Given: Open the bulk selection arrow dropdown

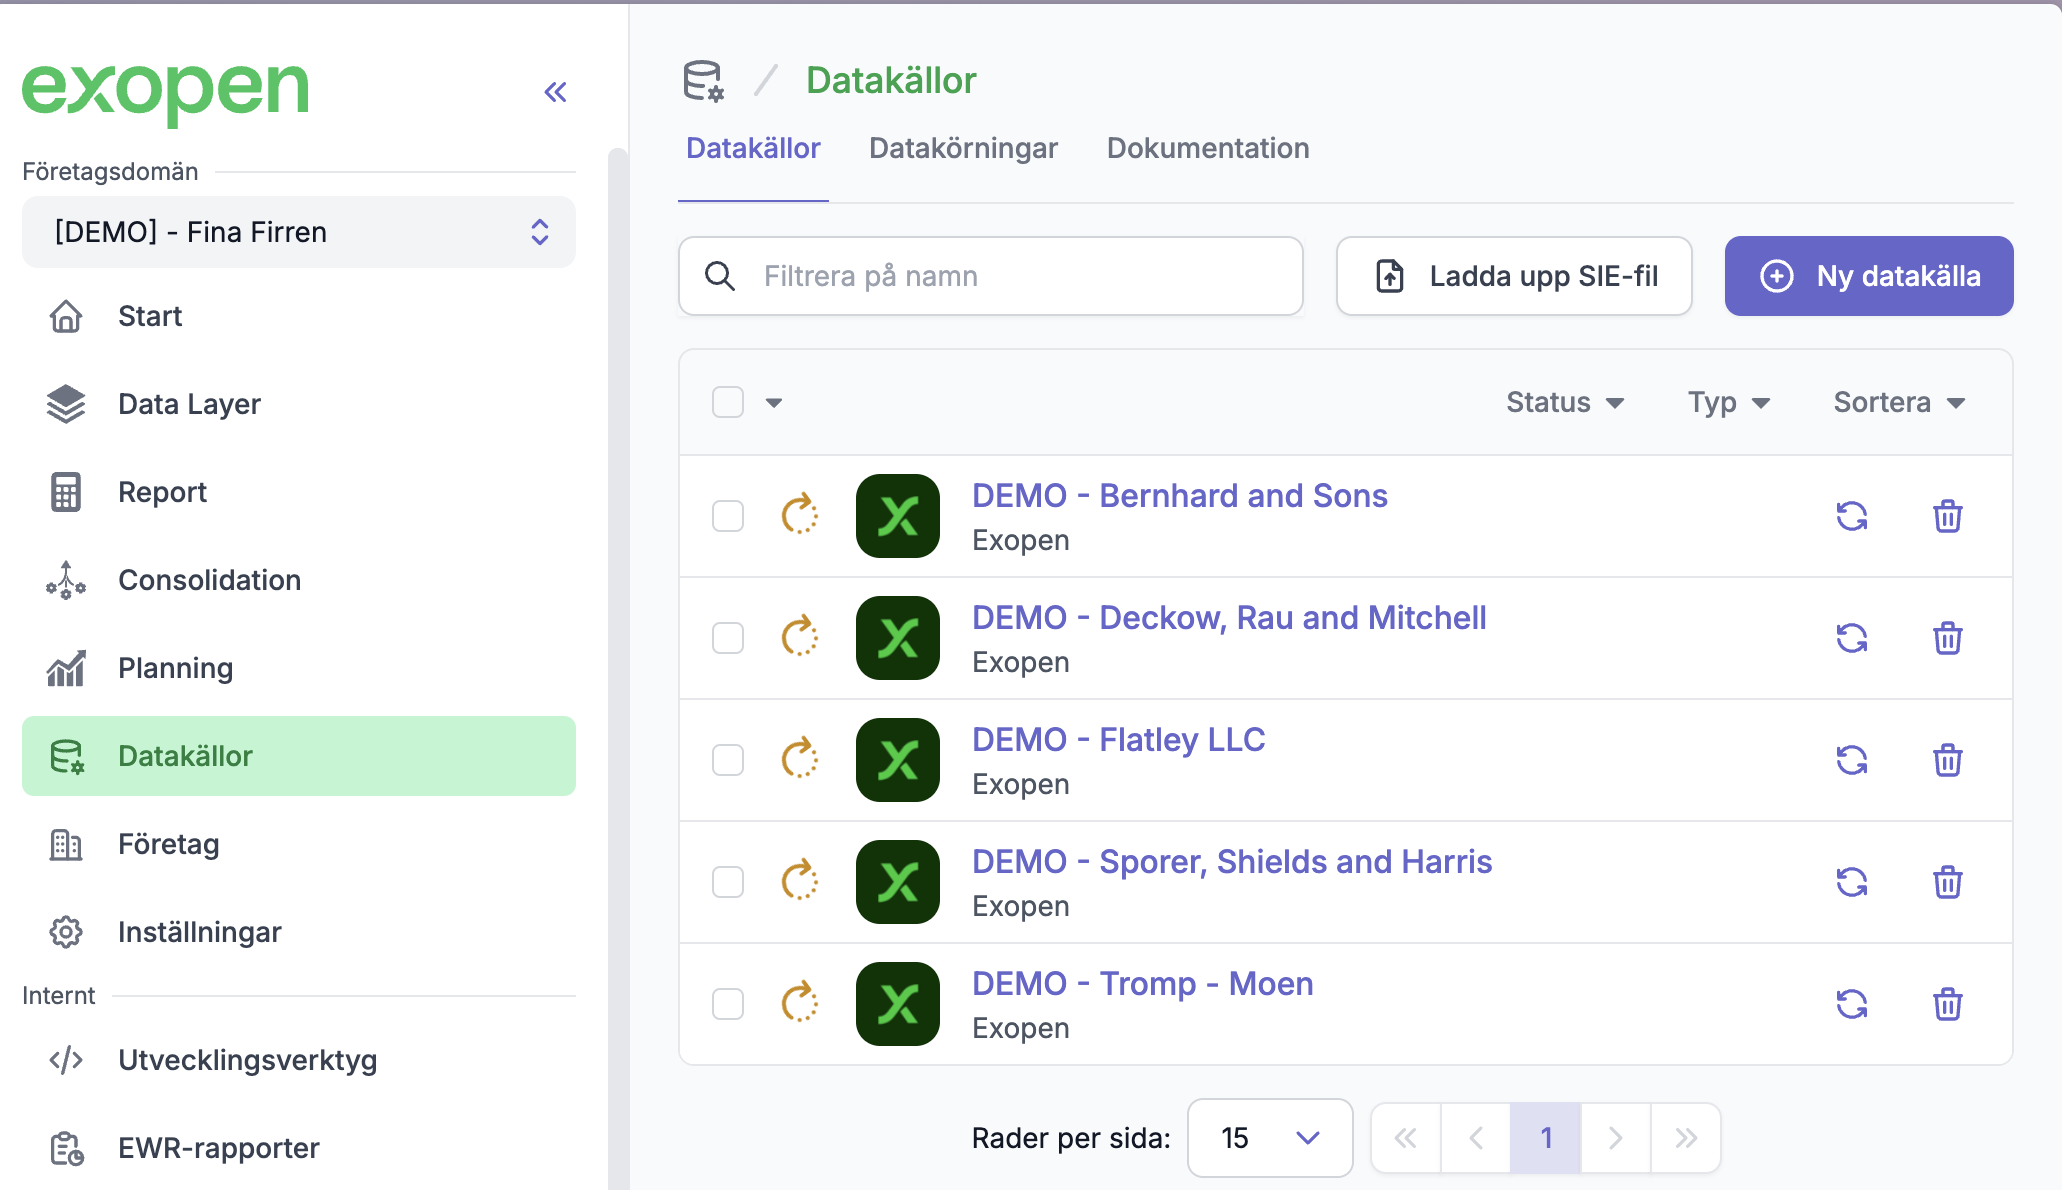Looking at the screenshot, I should [x=774, y=403].
